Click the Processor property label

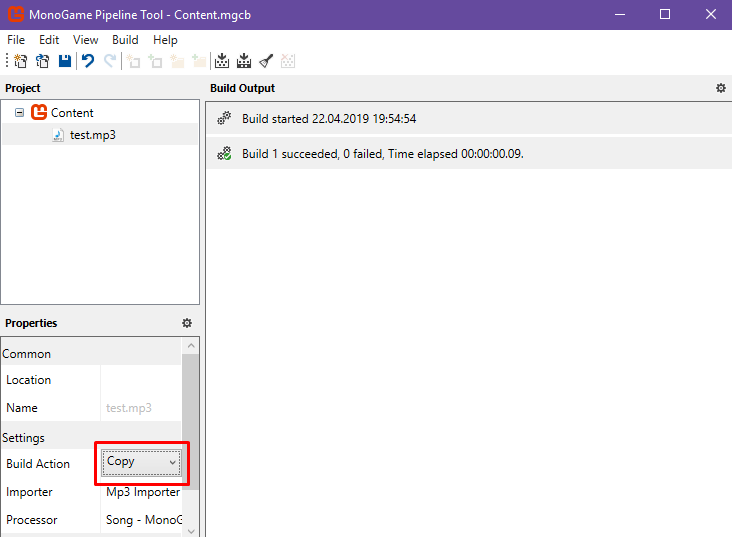32,520
